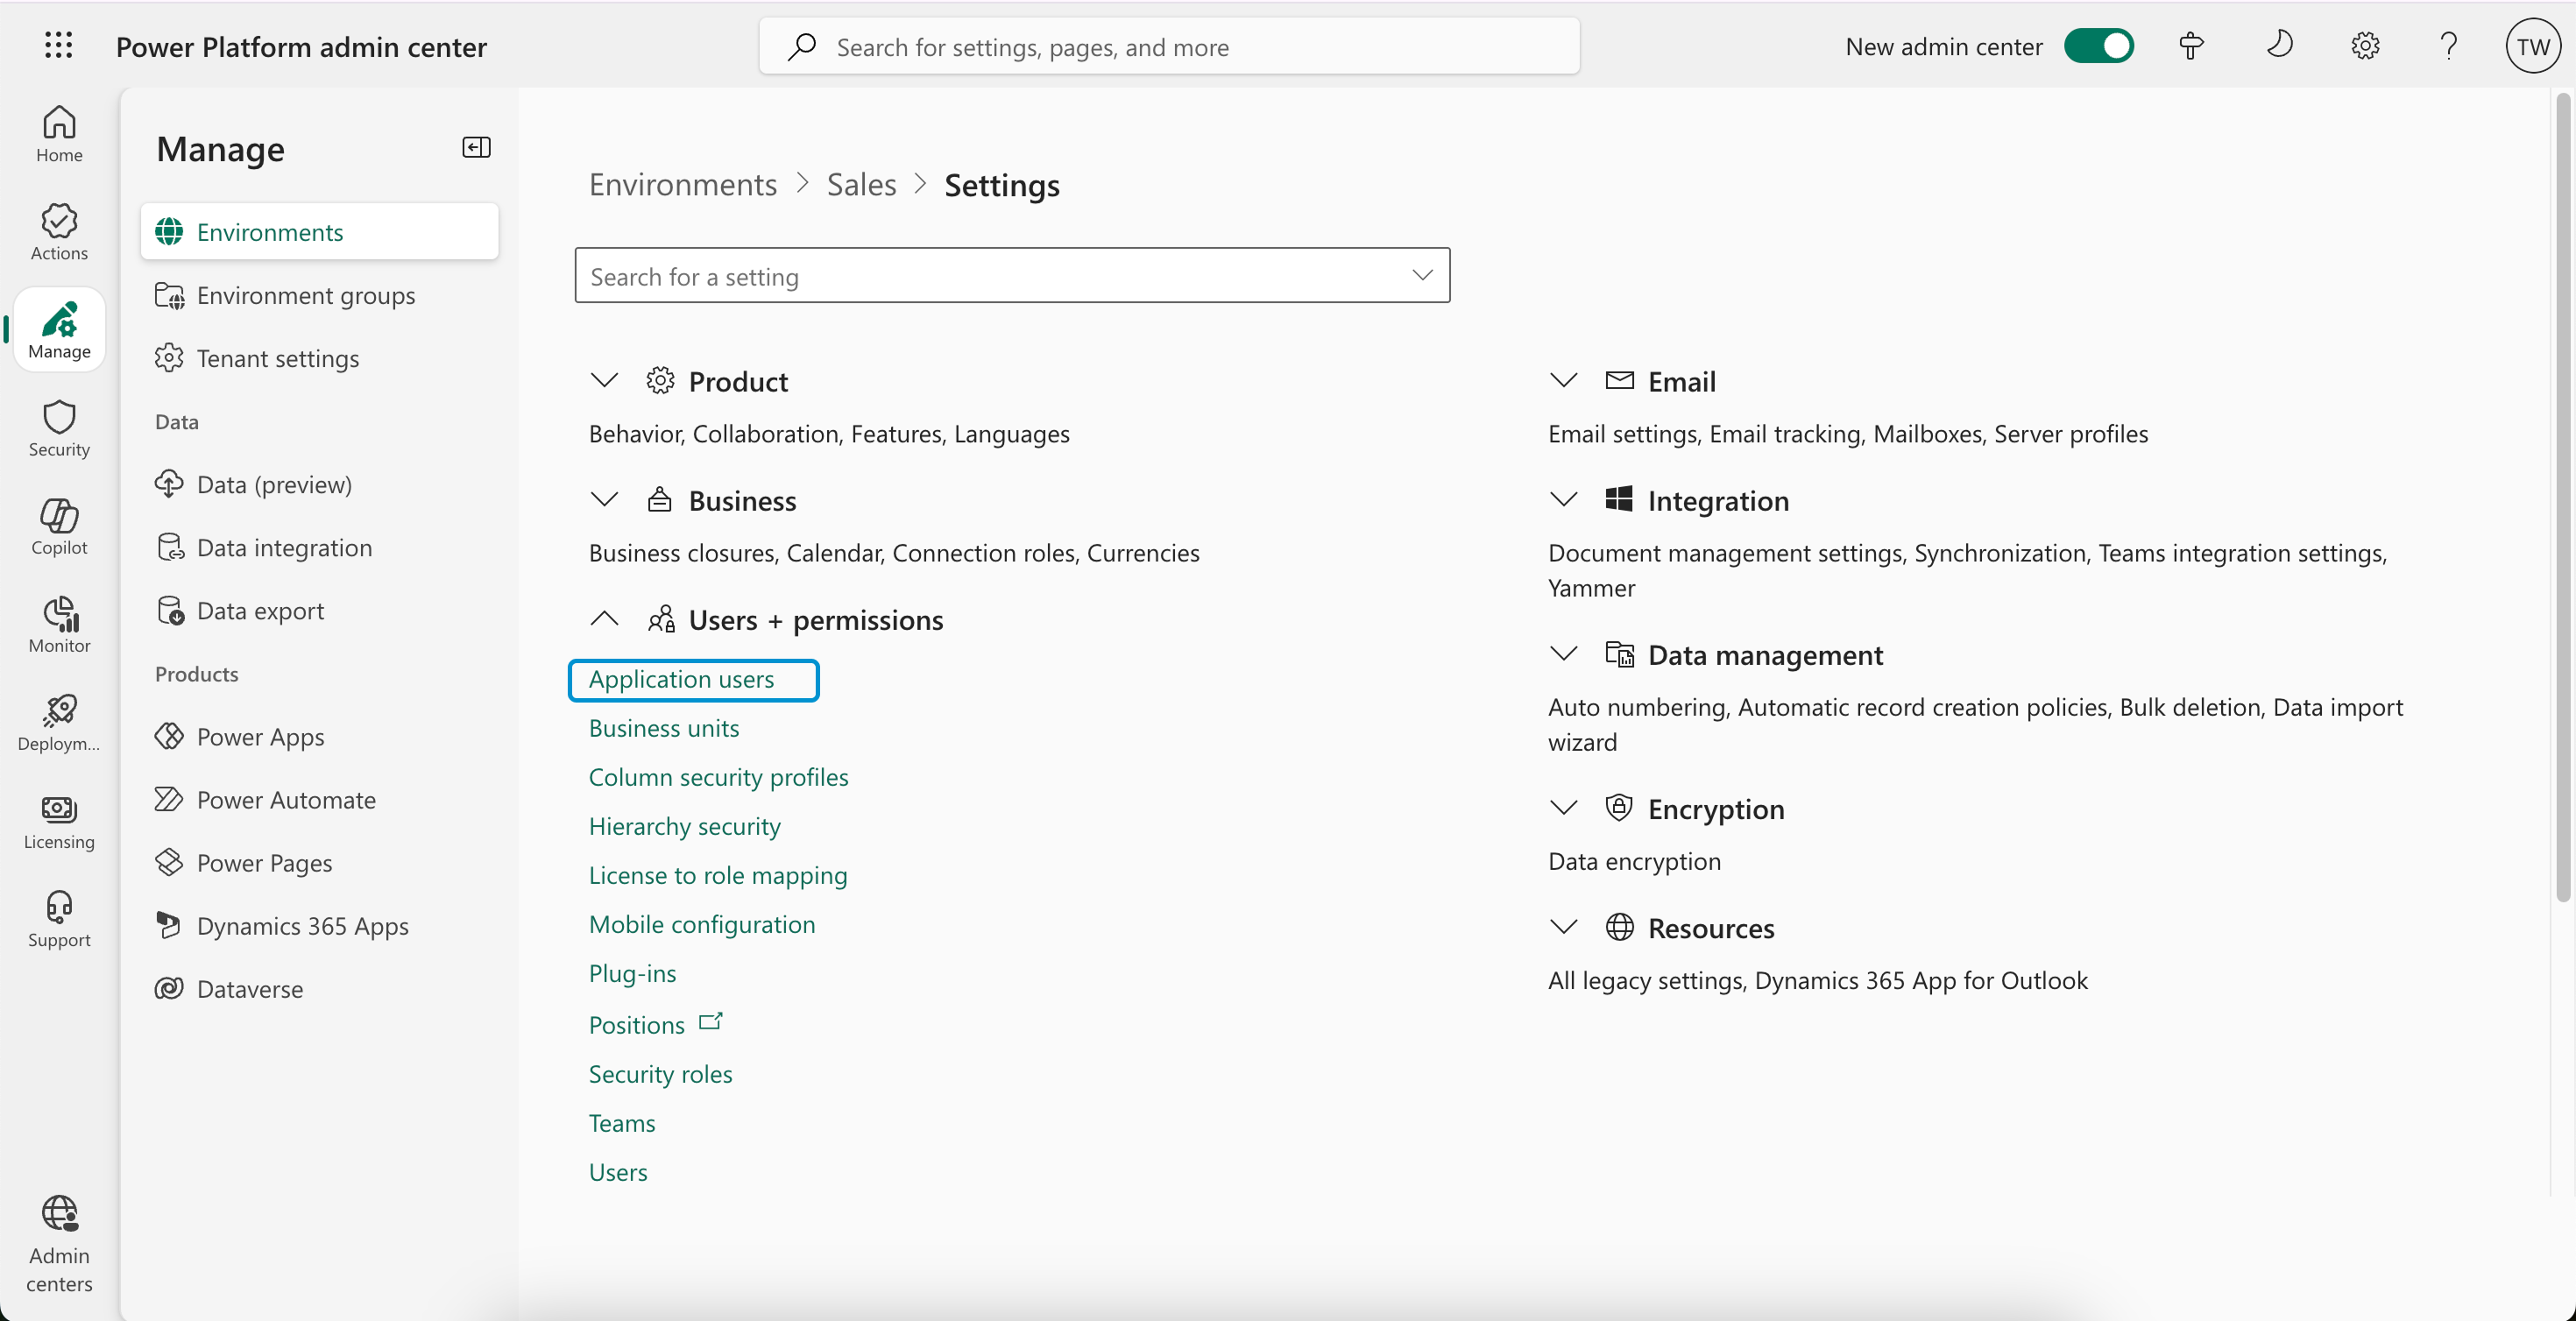Open License to role mapping link
The height and width of the screenshot is (1321, 2576).
(718, 875)
